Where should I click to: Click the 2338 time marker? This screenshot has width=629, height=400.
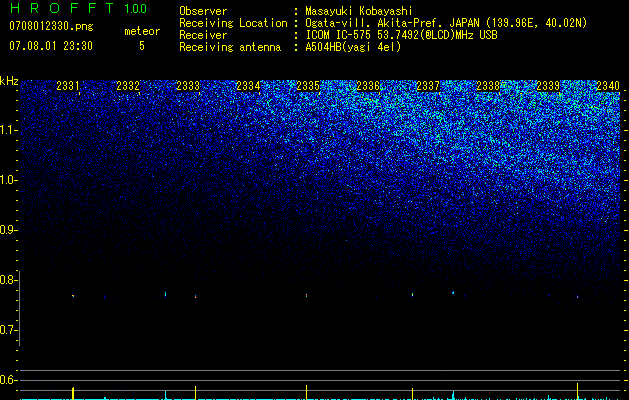(488, 86)
